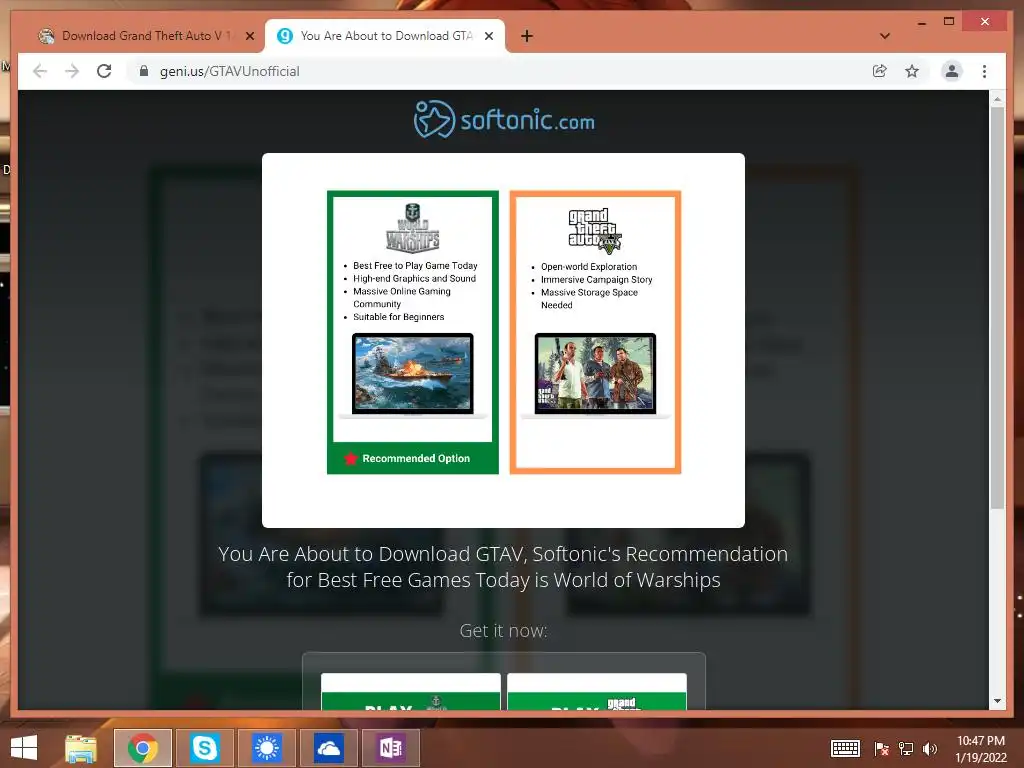Reload the geni.us page
The height and width of the screenshot is (768, 1024).
click(104, 71)
